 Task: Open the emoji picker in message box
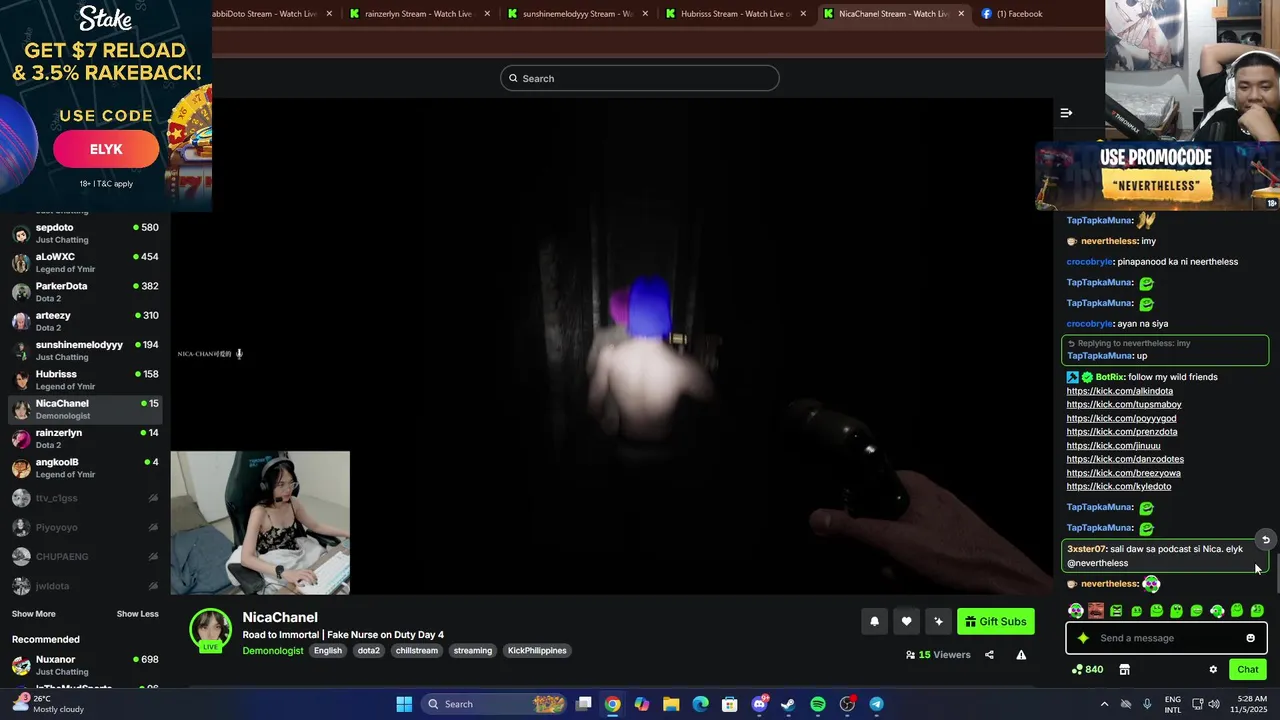tap(1250, 638)
